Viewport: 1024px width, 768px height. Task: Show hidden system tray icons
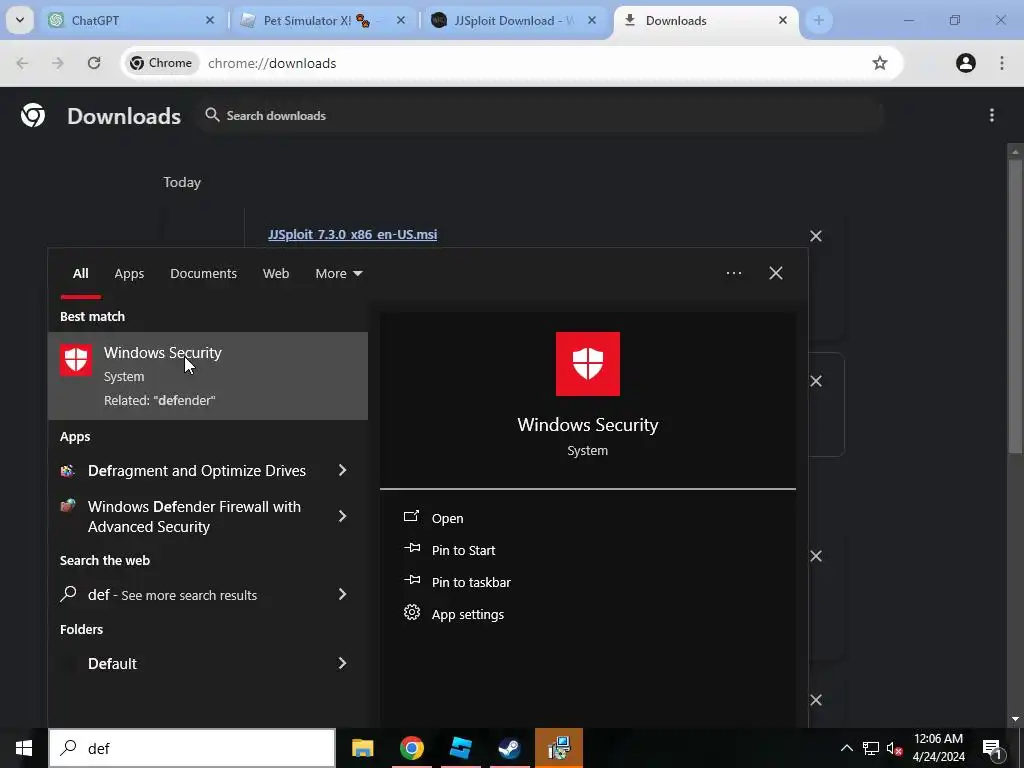pyautogui.click(x=846, y=748)
